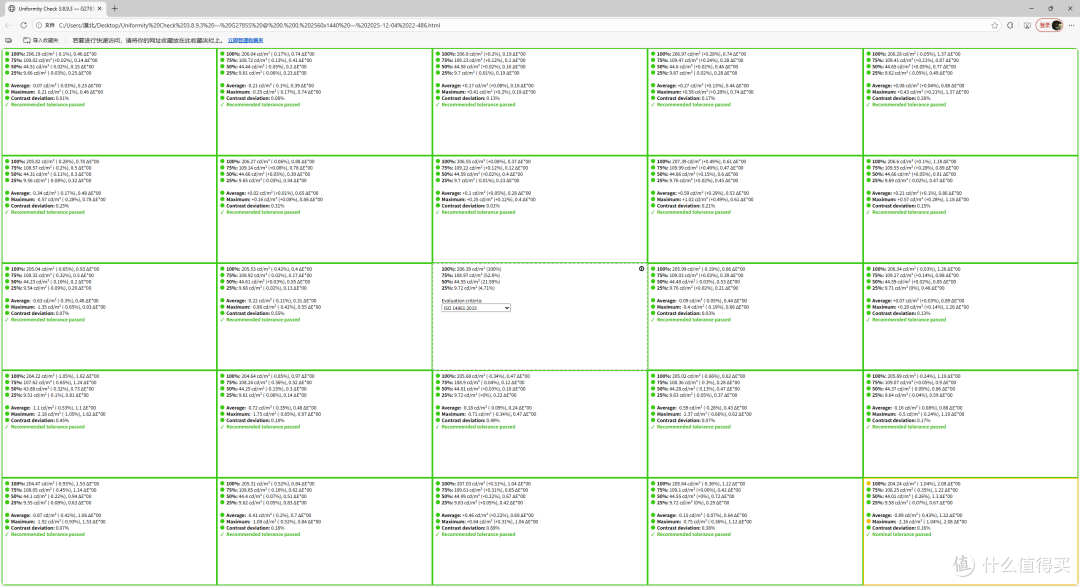
Task: Open the browser extensions icon next to the star
Action: pos(1010,25)
